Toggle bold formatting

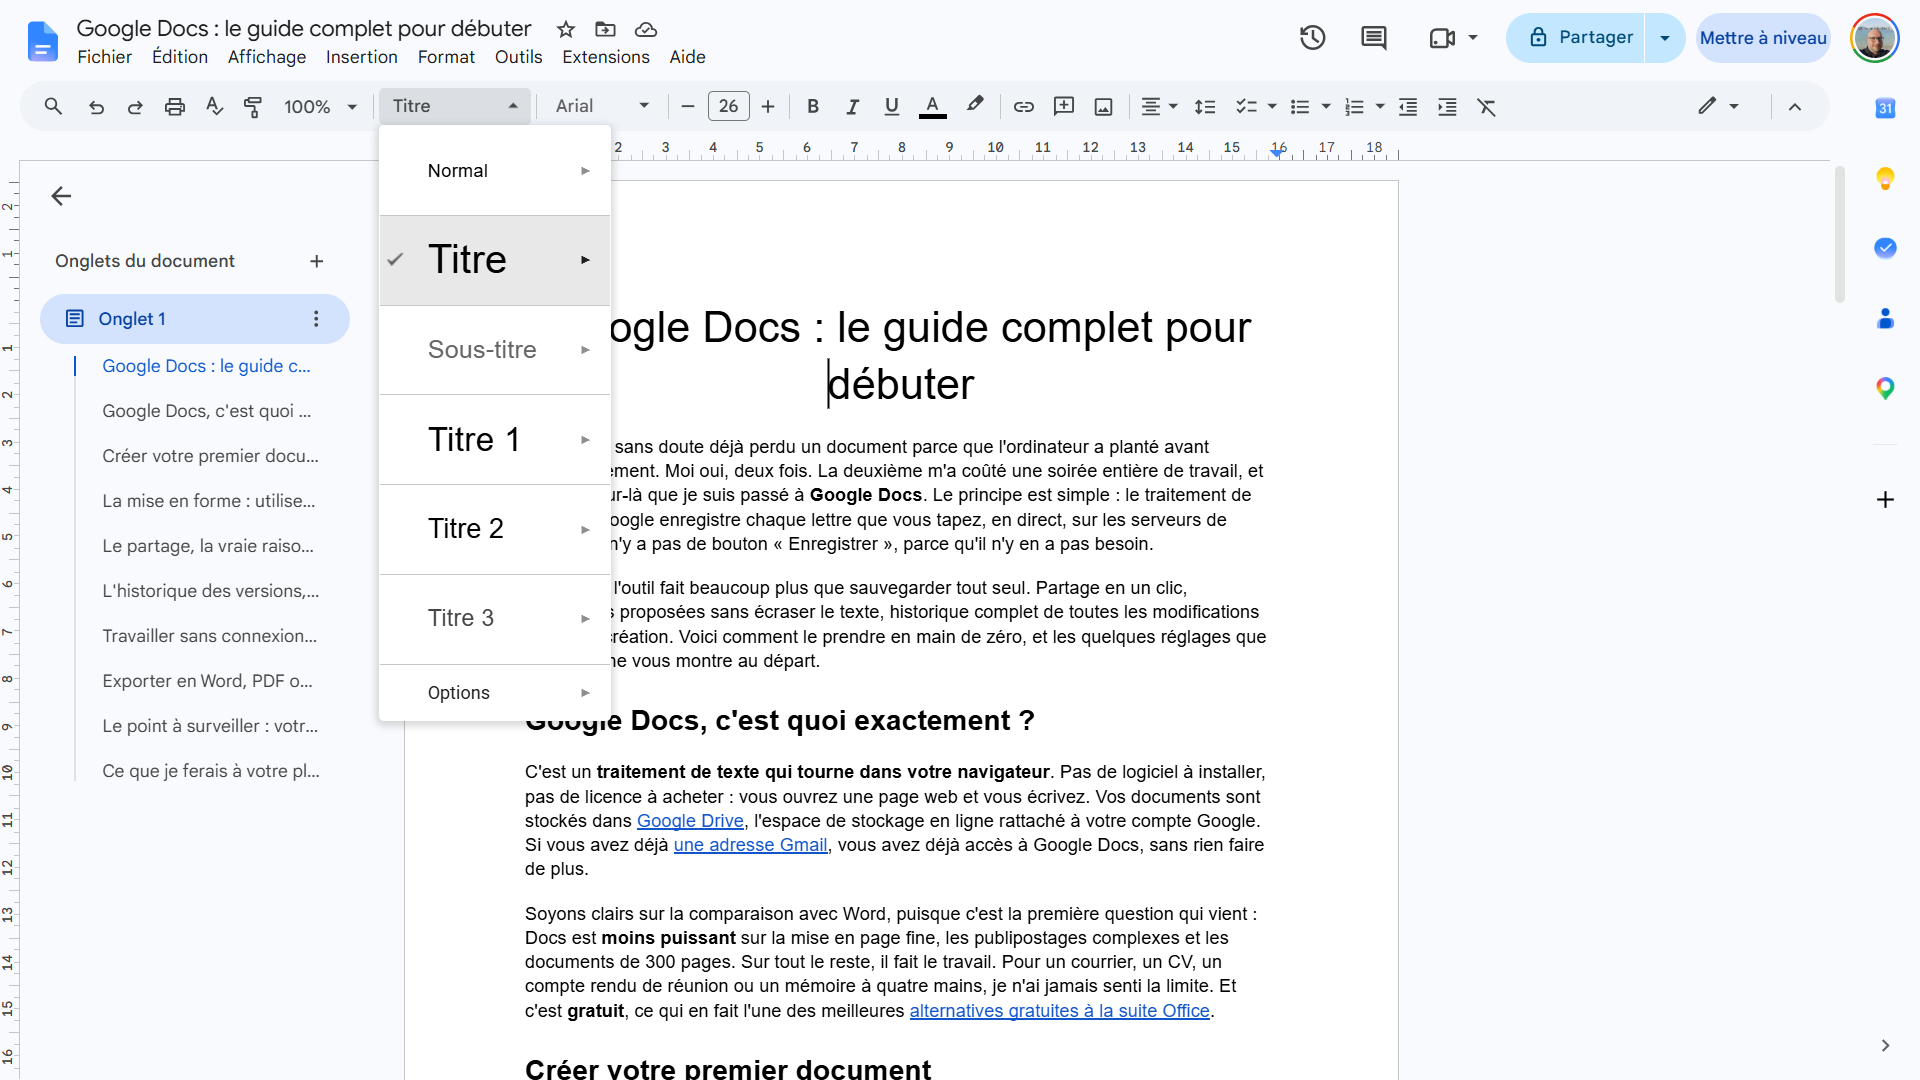coord(813,106)
